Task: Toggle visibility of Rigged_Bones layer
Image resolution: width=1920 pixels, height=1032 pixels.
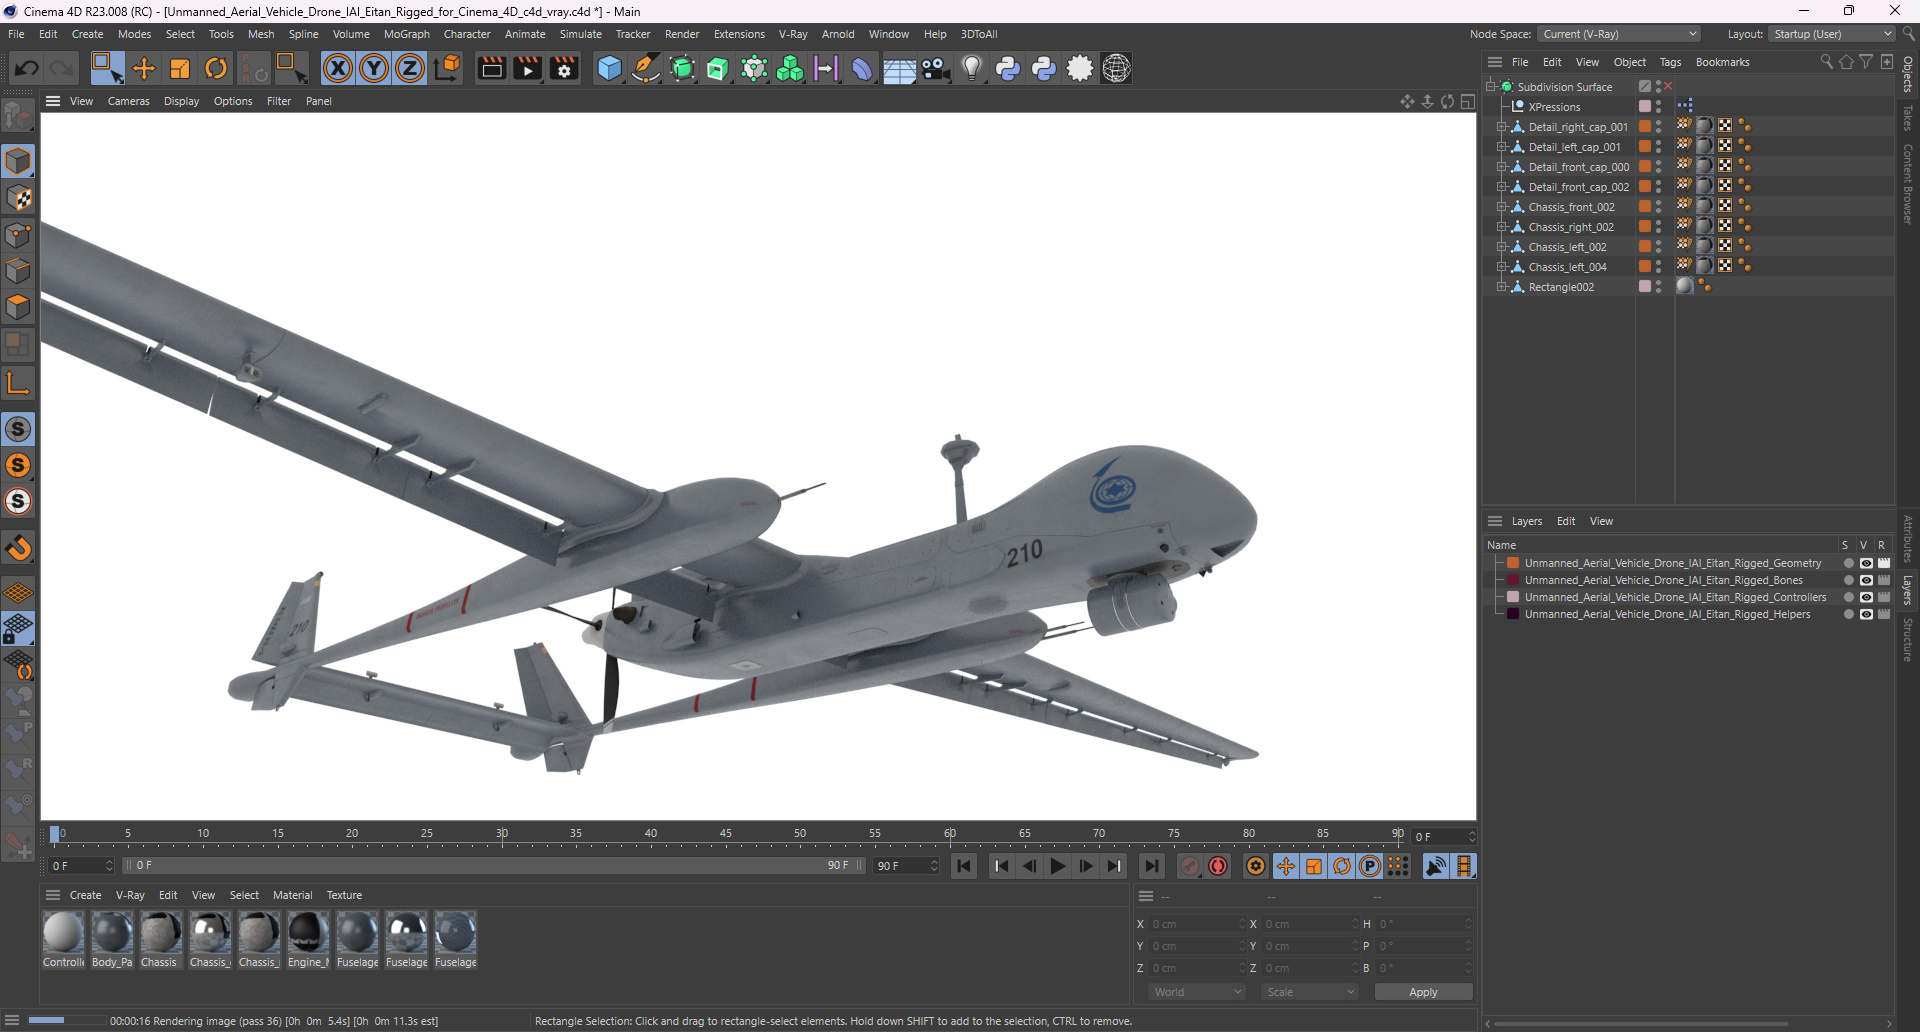Action: tap(1866, 580)
